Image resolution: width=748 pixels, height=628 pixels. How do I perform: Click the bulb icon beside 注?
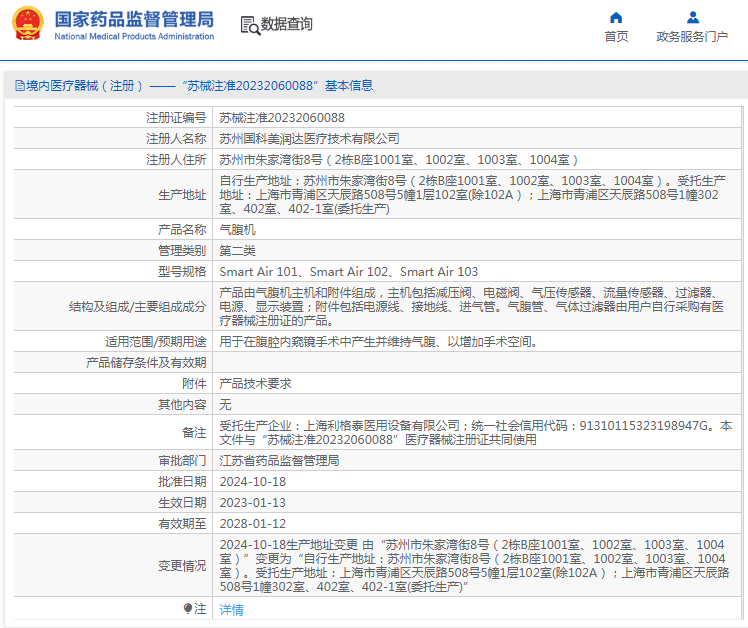[188, 608]
